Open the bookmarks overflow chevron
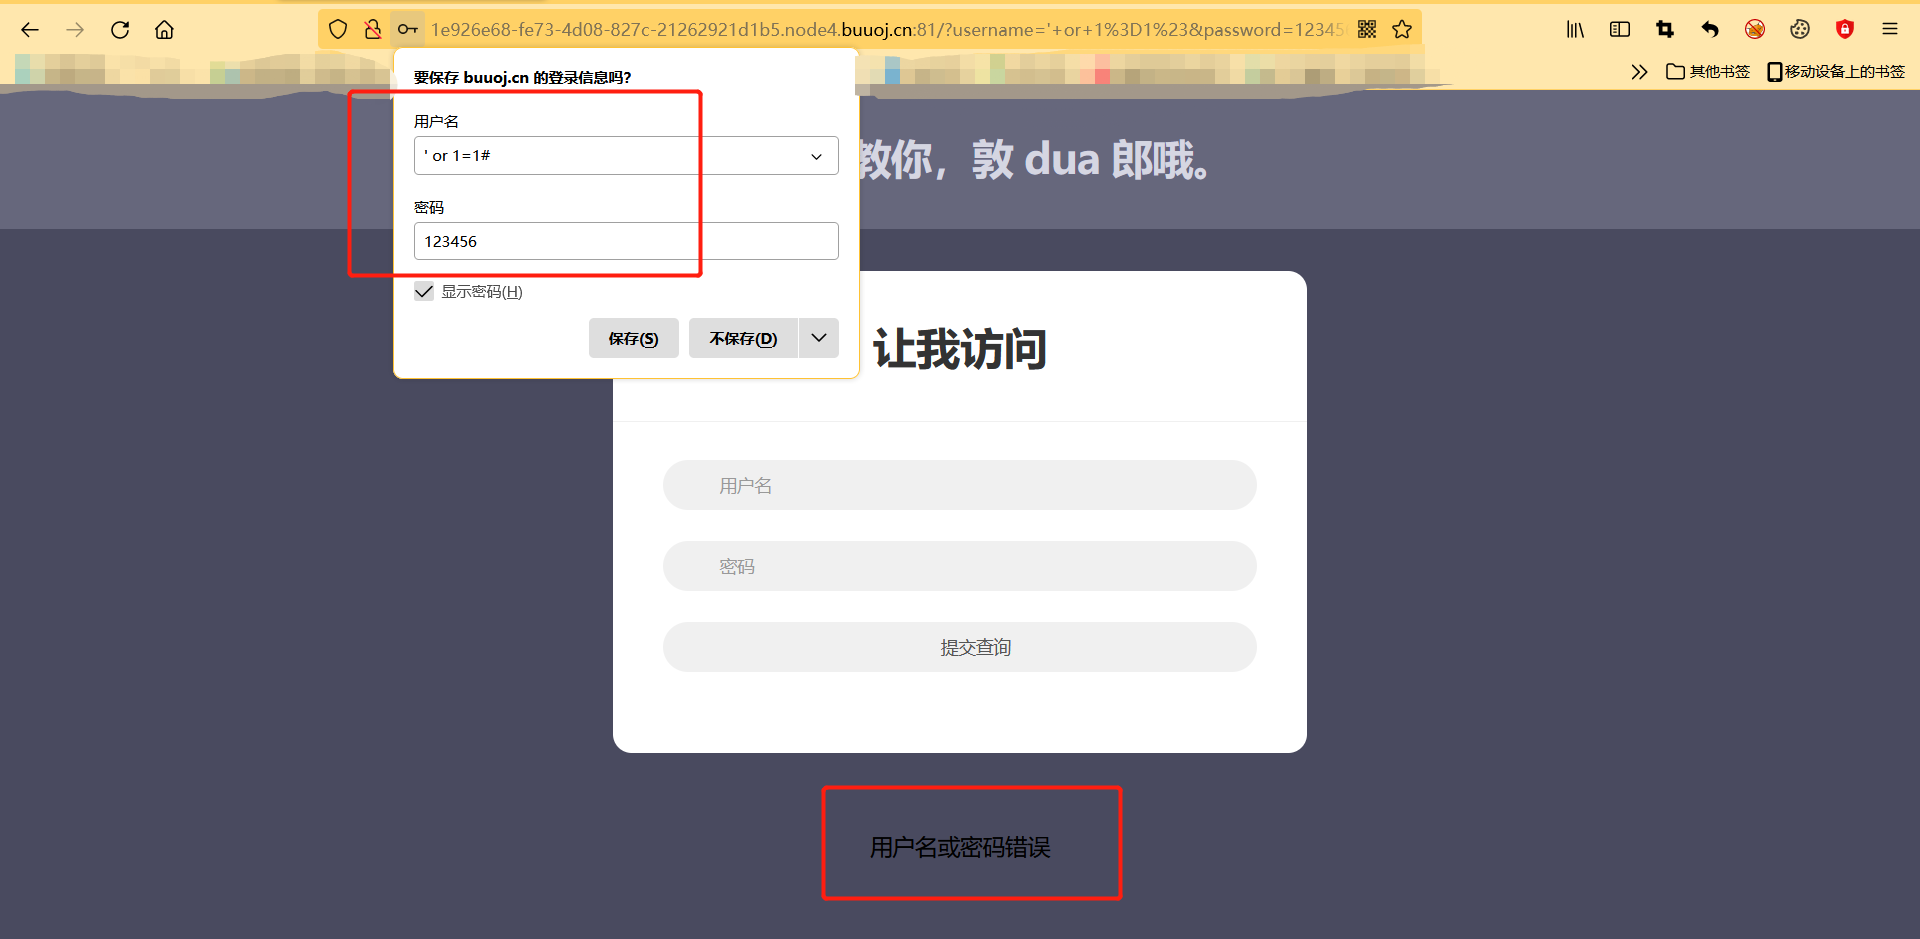The height and width of the screenshot is (939, 1920). click(x=1639, y=71)
